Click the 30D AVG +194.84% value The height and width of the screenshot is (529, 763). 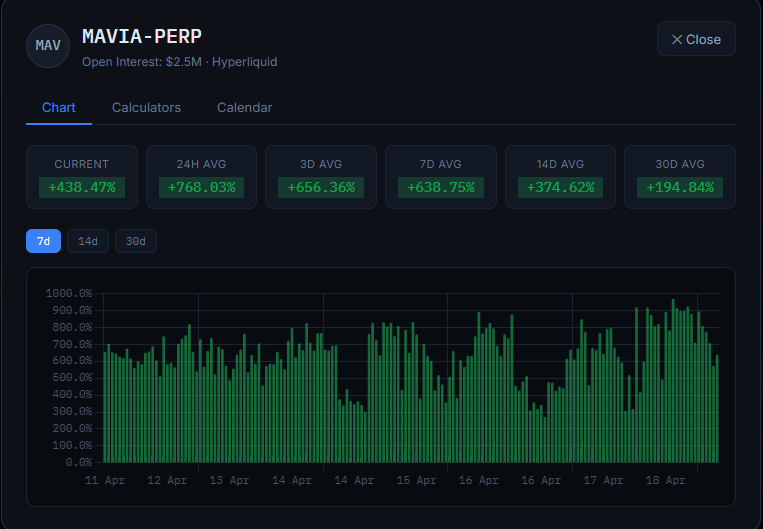pos(680,187)
